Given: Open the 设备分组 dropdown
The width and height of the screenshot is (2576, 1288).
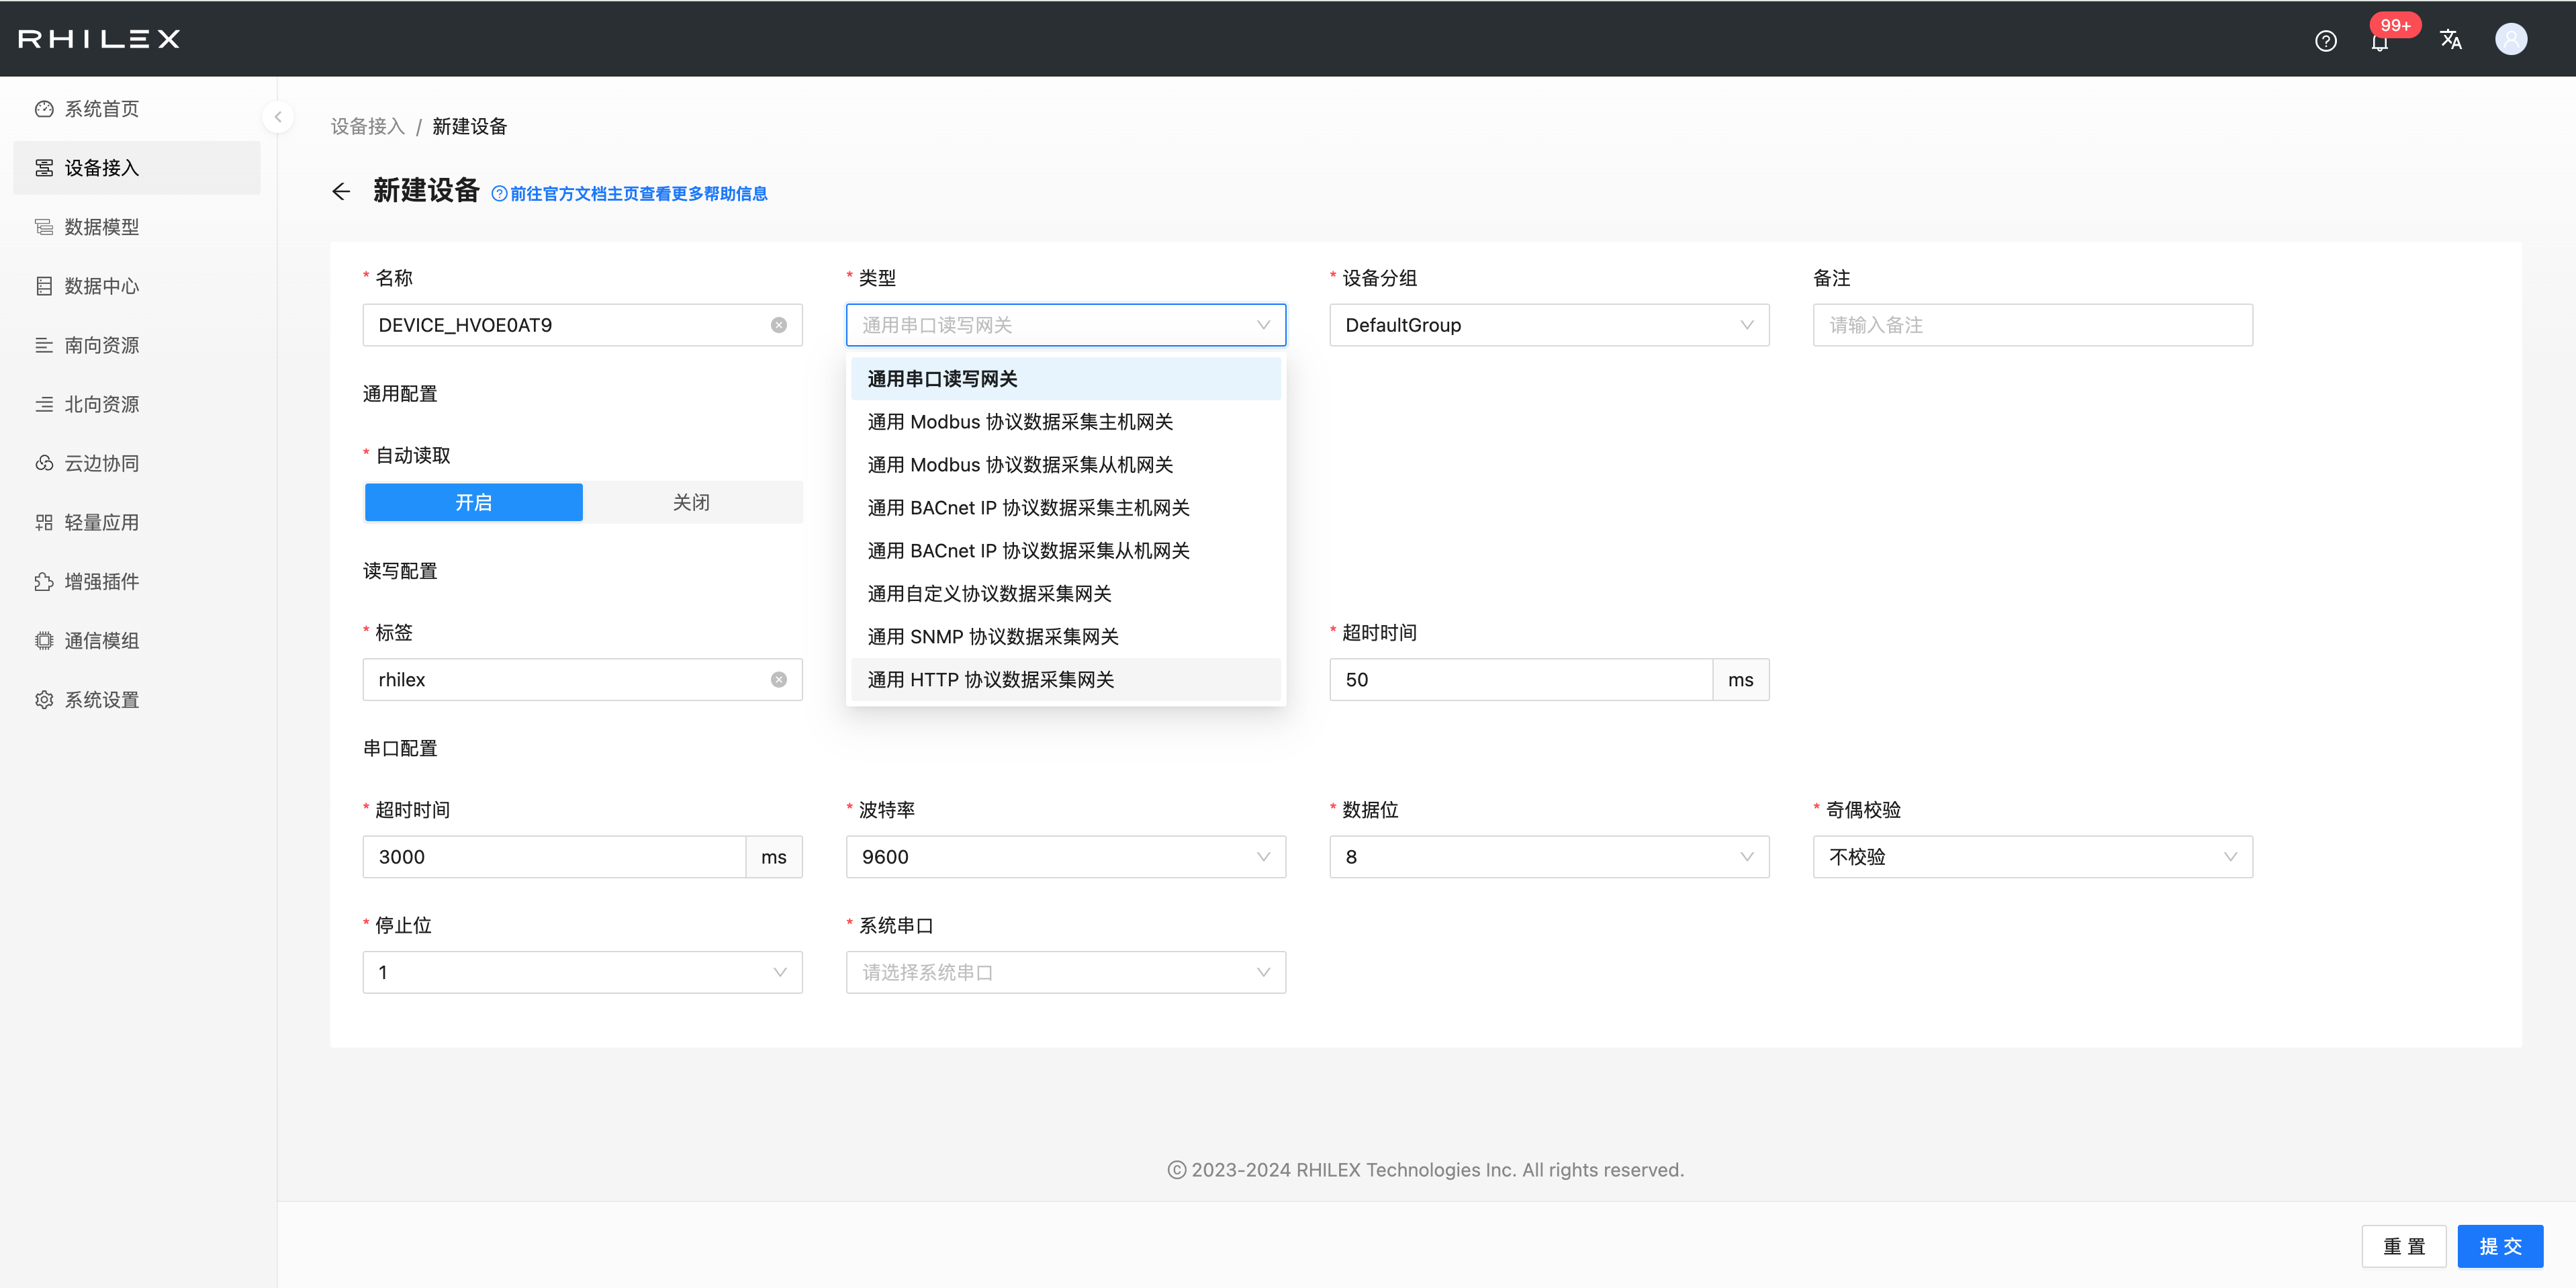Looking at the screenshot, I should [x=1548, y=324].
